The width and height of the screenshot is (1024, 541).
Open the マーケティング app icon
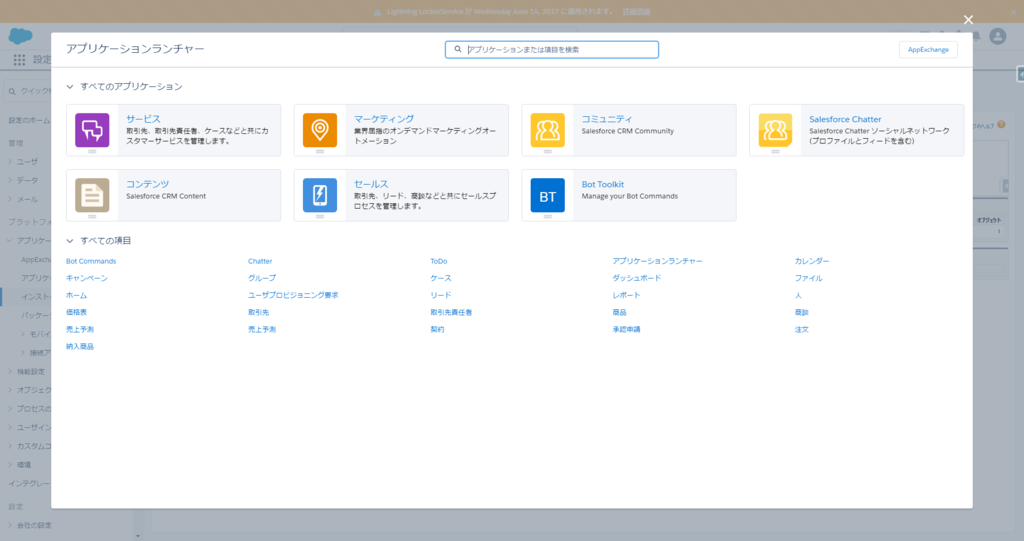tap(320, 130)
